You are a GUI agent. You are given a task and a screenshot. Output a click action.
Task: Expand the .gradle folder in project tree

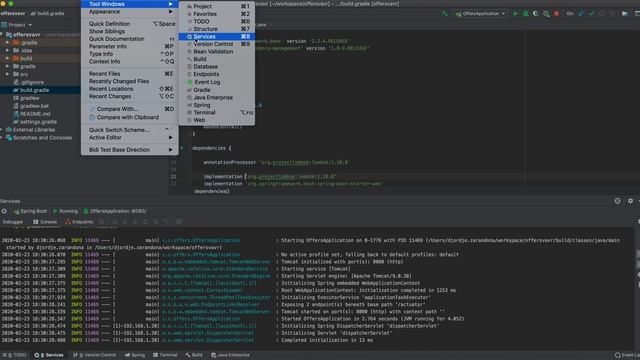pyautogui.click(x=7, y=42)
